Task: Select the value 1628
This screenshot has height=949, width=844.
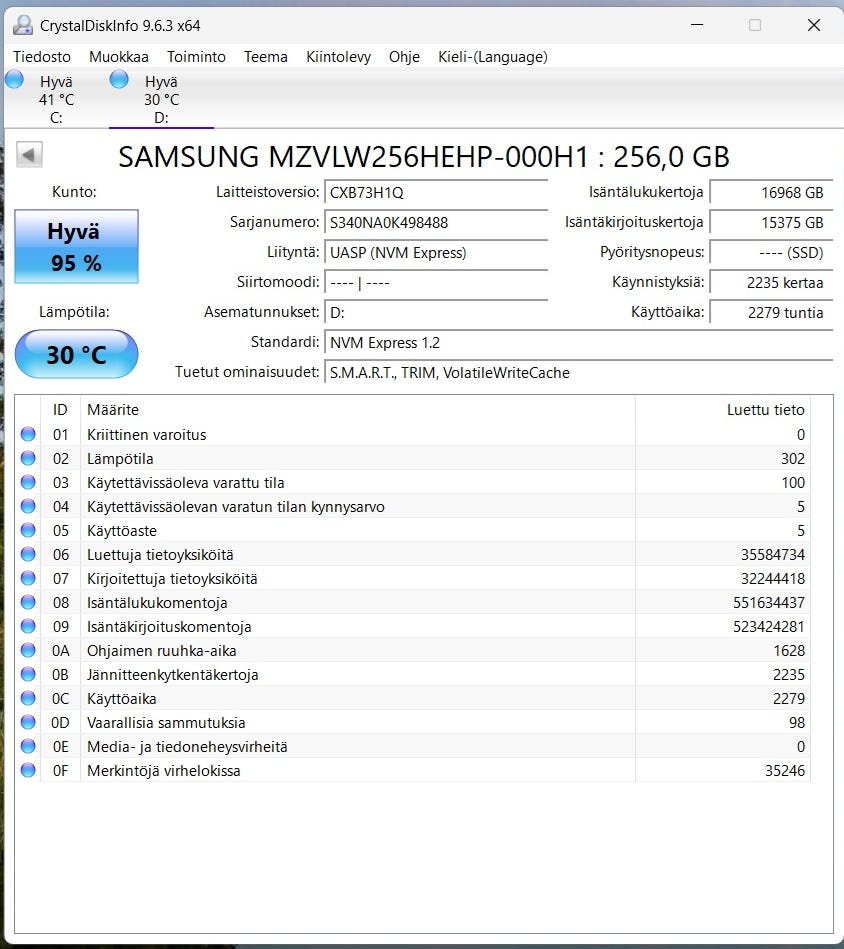Action: tap(789, 651)
